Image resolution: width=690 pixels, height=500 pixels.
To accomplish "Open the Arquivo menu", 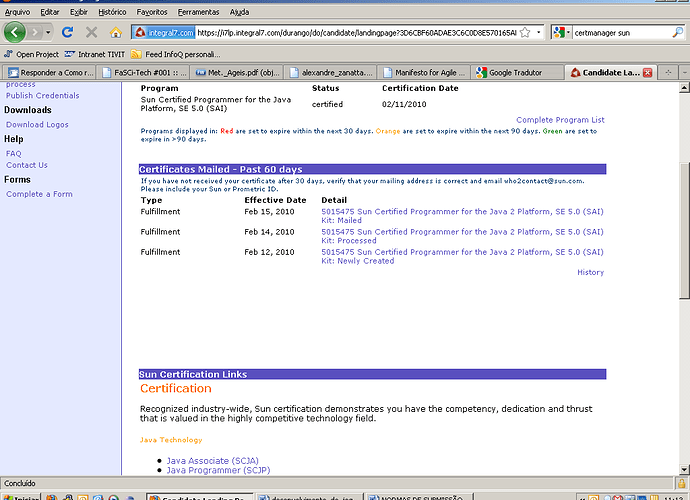I will pos(17,12).
